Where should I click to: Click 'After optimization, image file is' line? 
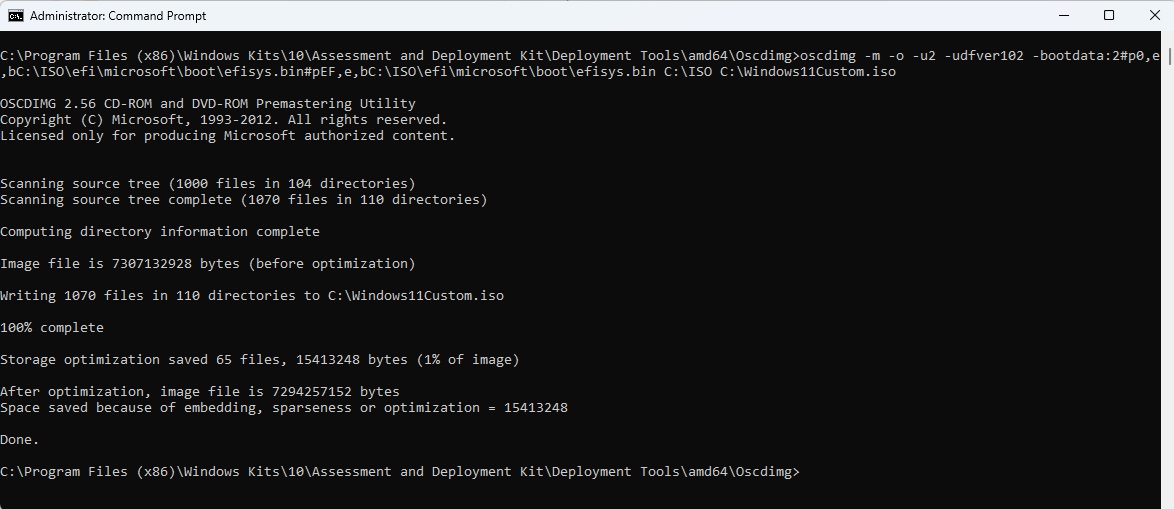tap(200, 391)
